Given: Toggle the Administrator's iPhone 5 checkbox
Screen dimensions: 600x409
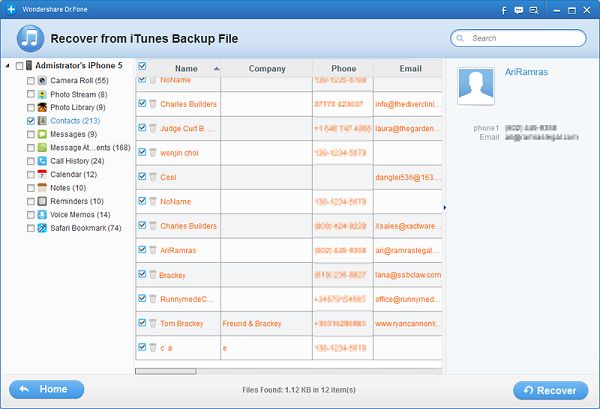Looking at the screenshot, I should pos(19,66).
